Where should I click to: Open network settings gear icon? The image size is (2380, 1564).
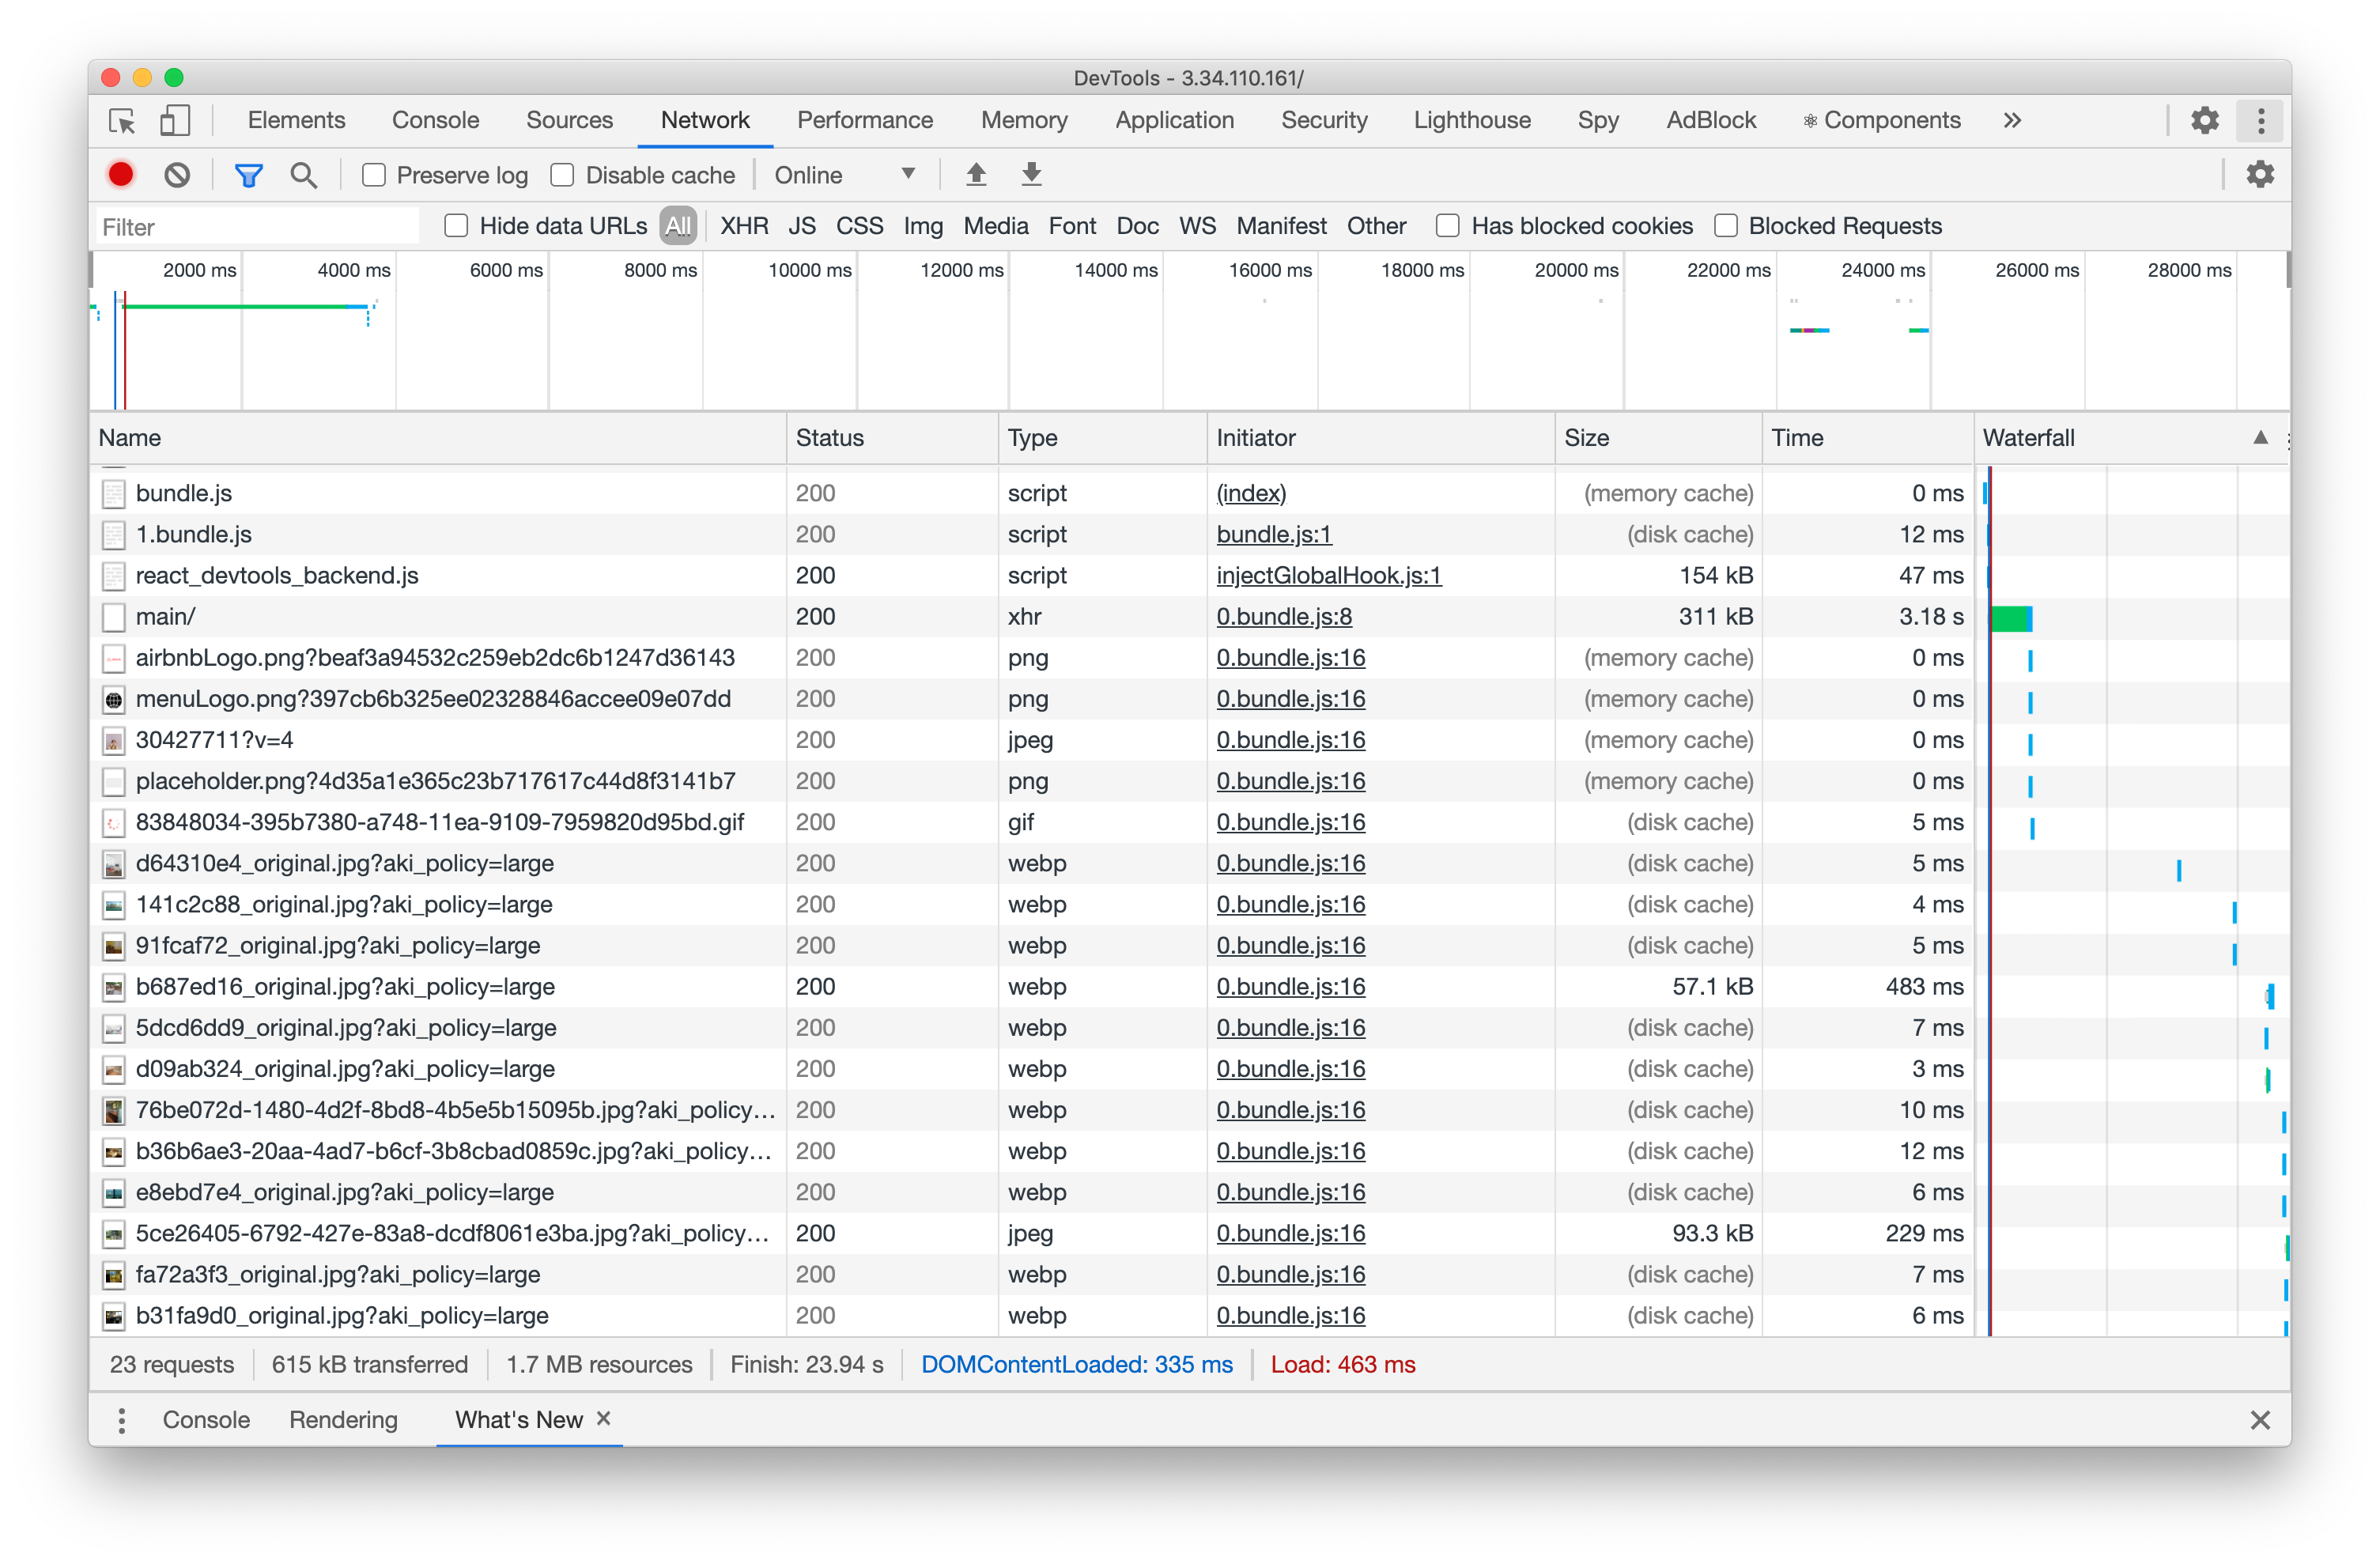2259,175
